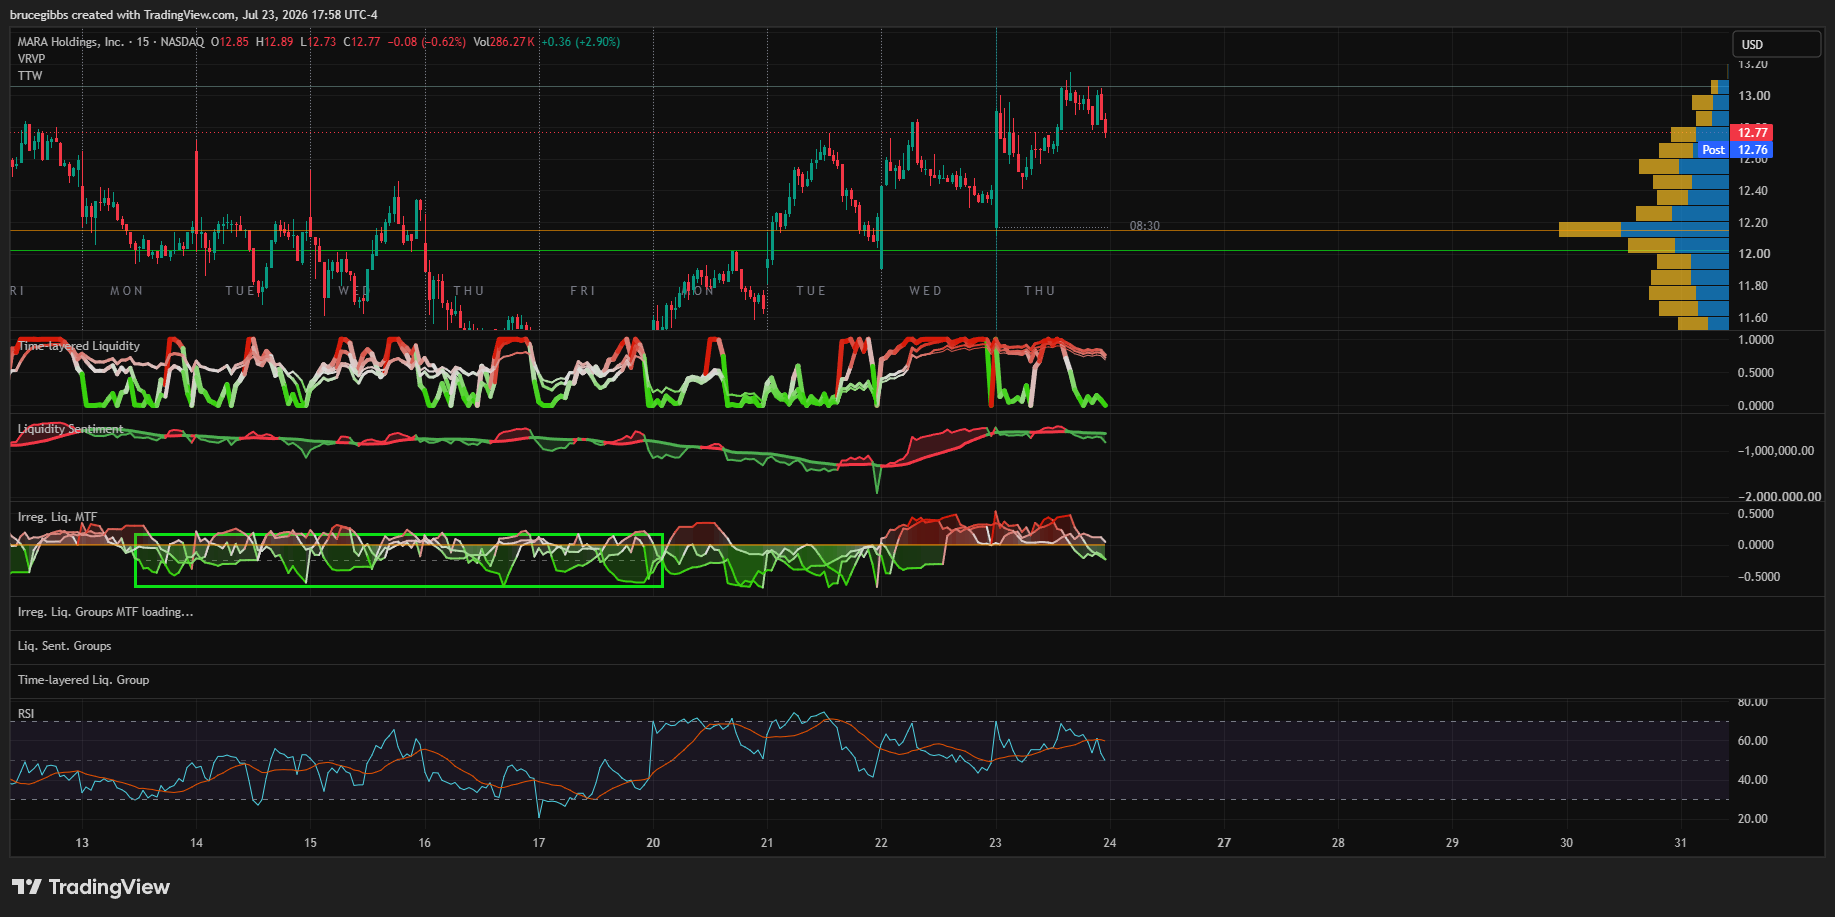1835x917 pixels.
Task: Click date 27 on the time axis
Action: [1224, 843]
